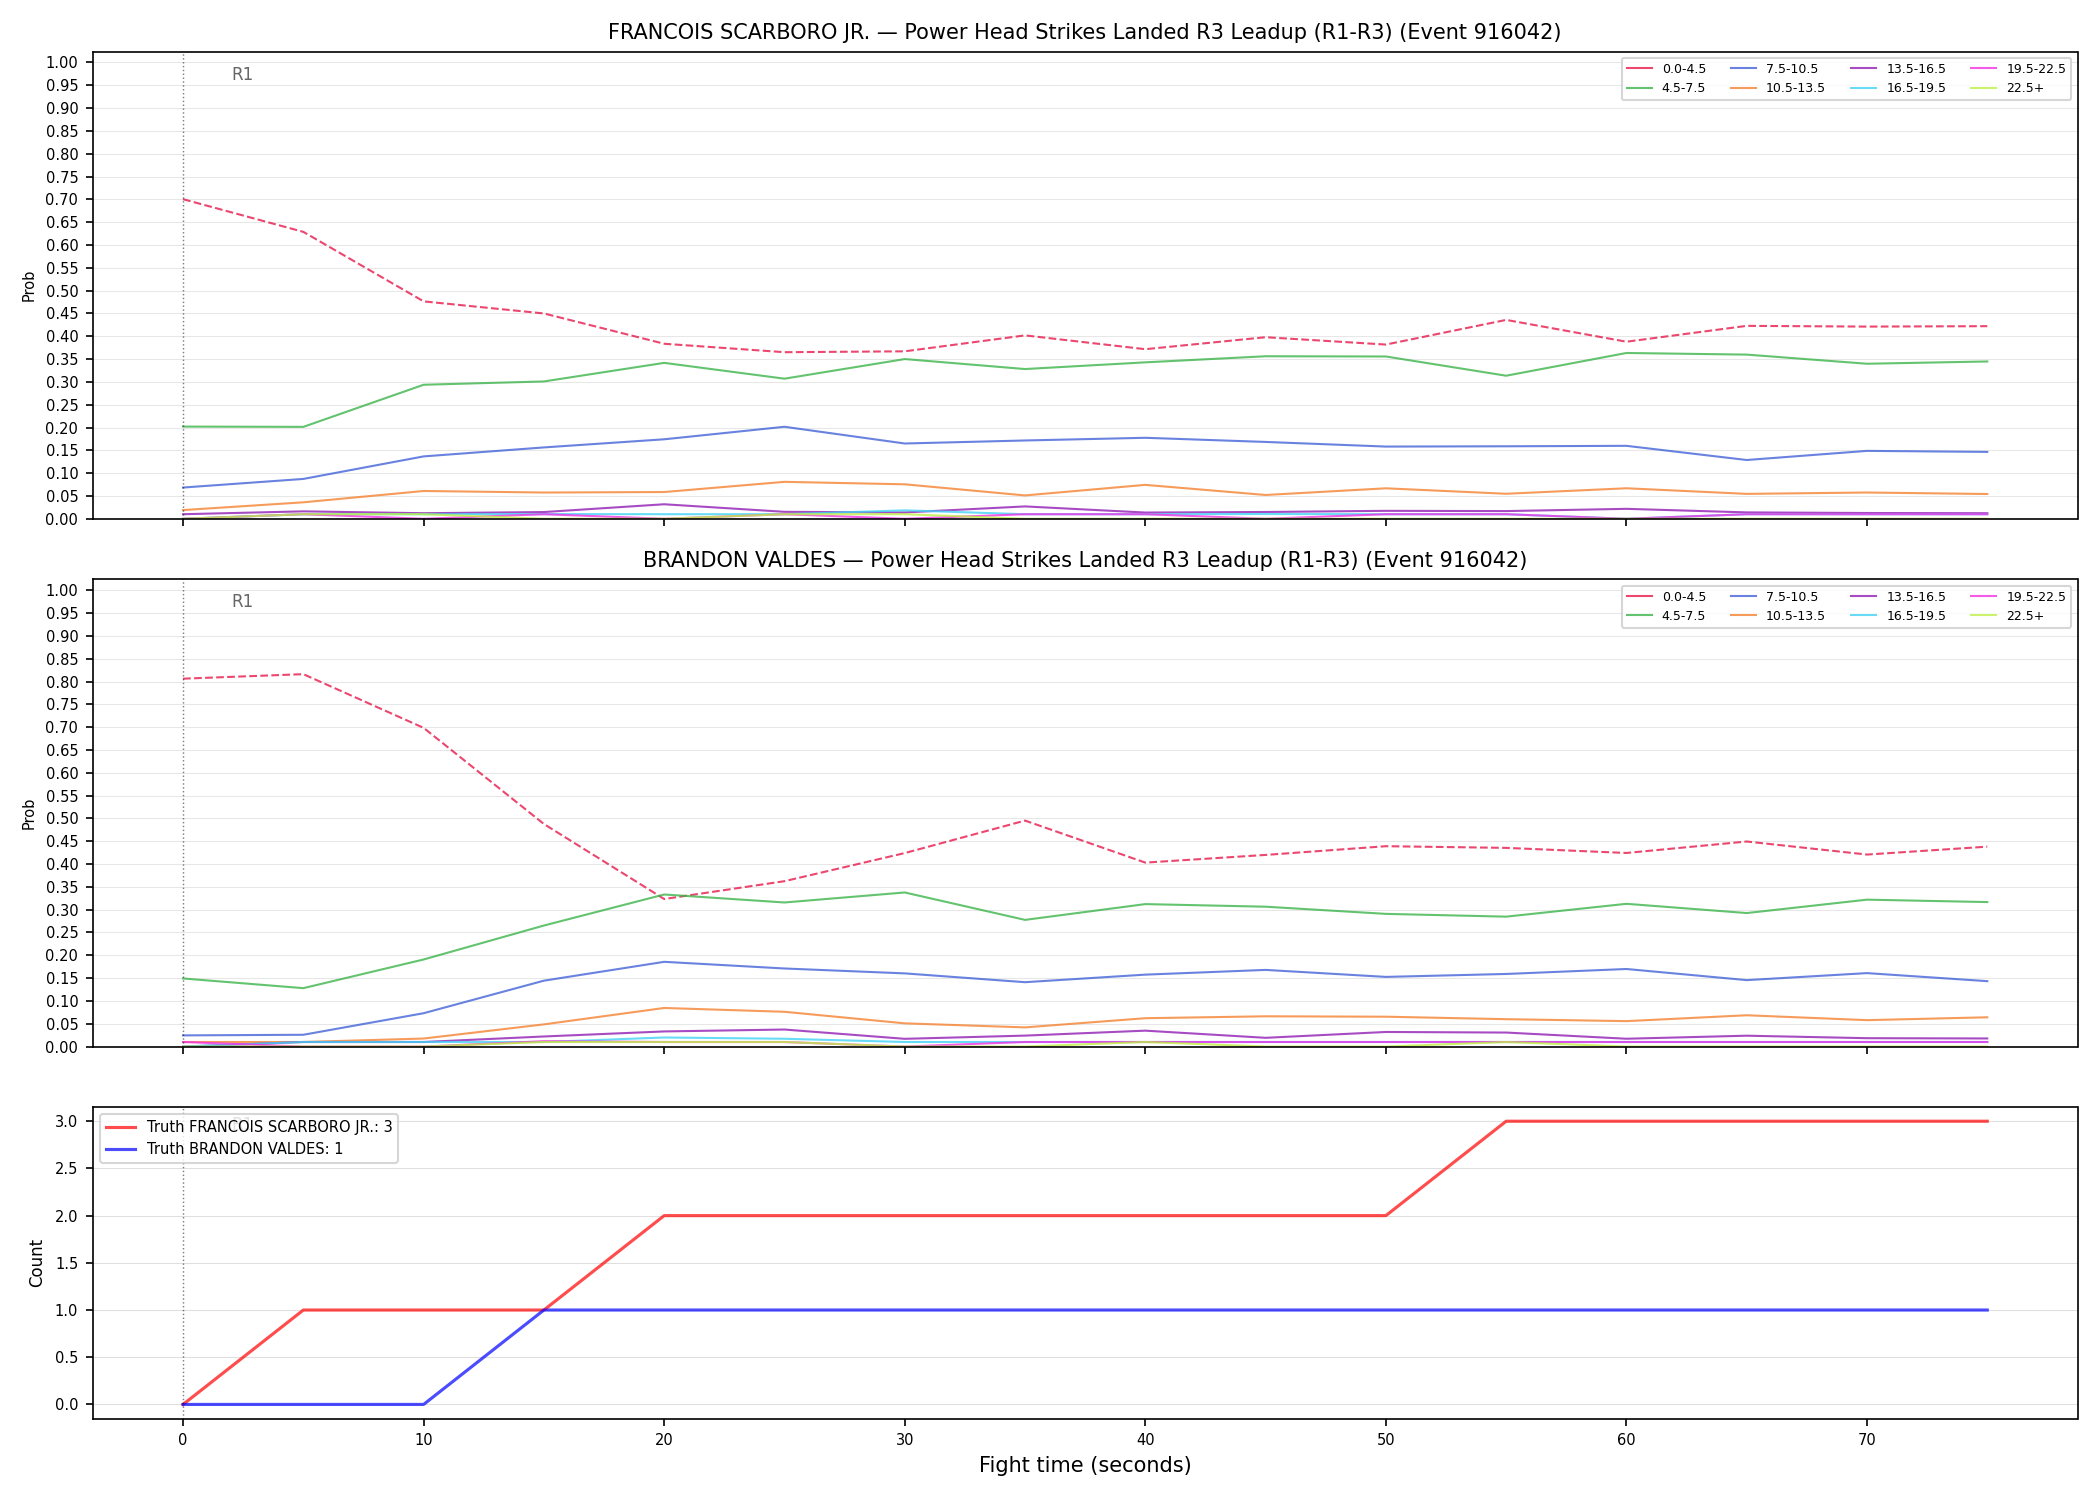
Task: Click the 'Fight time (seconds)' axis label
Action: tap(1085, 1465)
